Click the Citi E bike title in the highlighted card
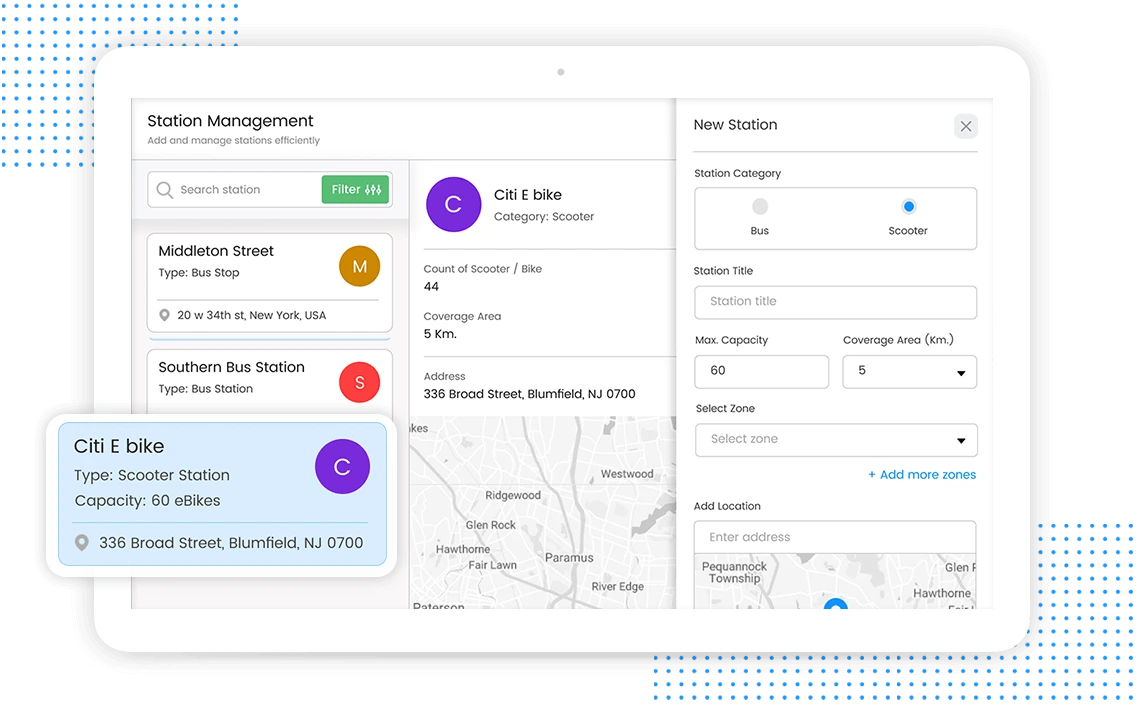This screenshot has width=1142, height=710. tap(119, 446)
